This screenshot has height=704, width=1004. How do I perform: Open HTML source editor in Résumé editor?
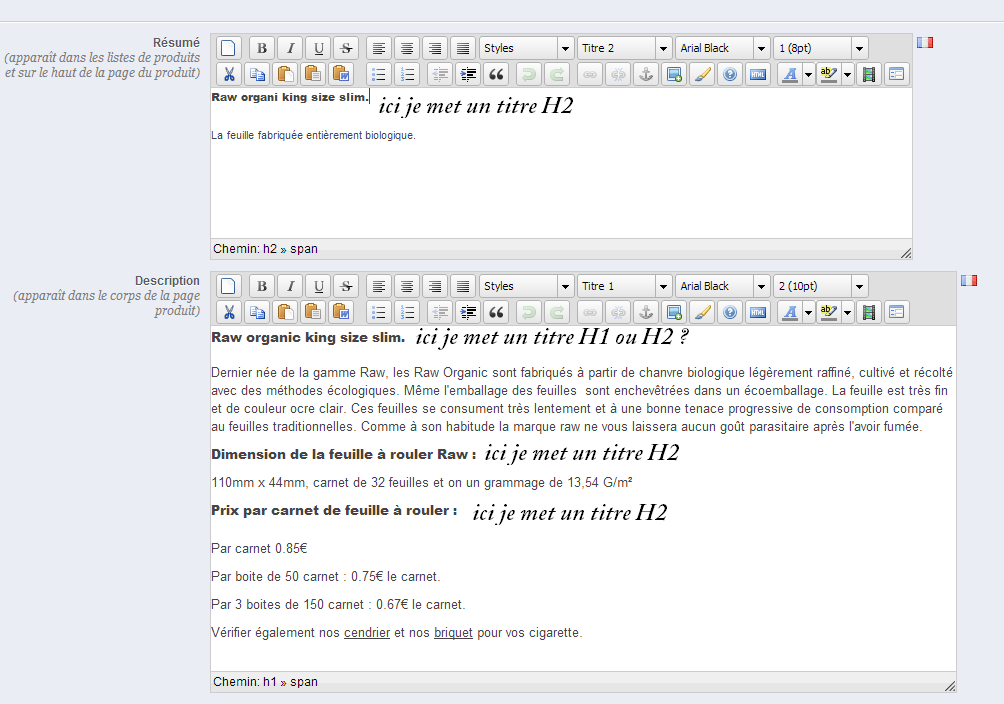point(758,74)
